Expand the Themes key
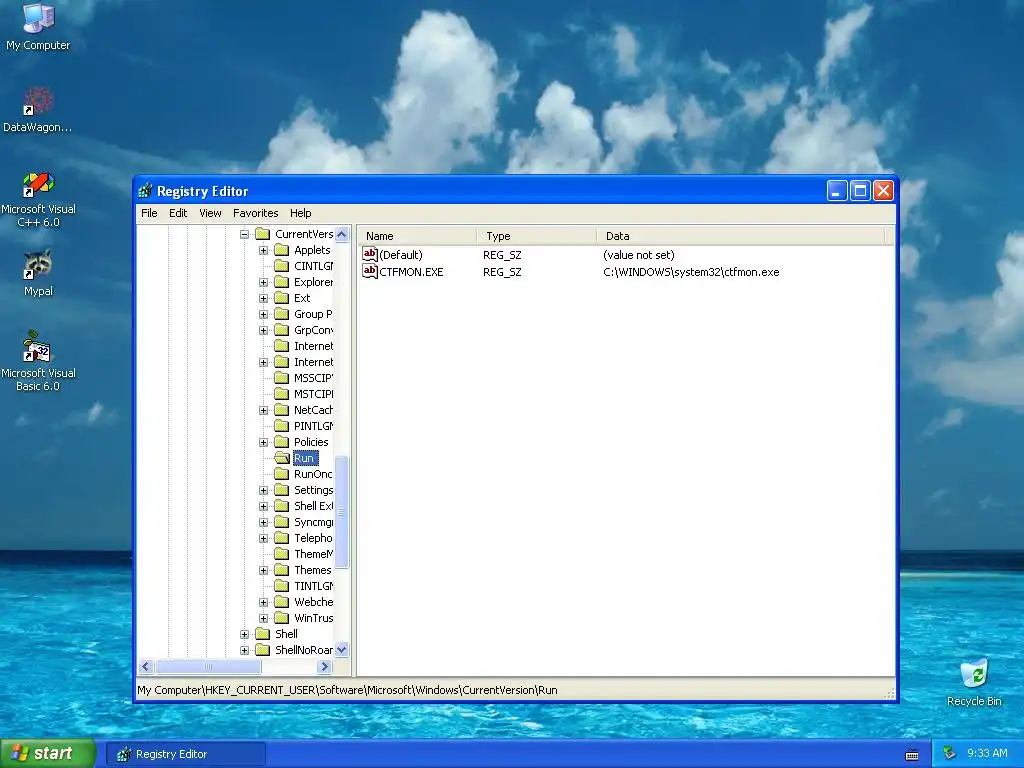This screenshot has width=1024, height=768. click(x=263, y=570)
